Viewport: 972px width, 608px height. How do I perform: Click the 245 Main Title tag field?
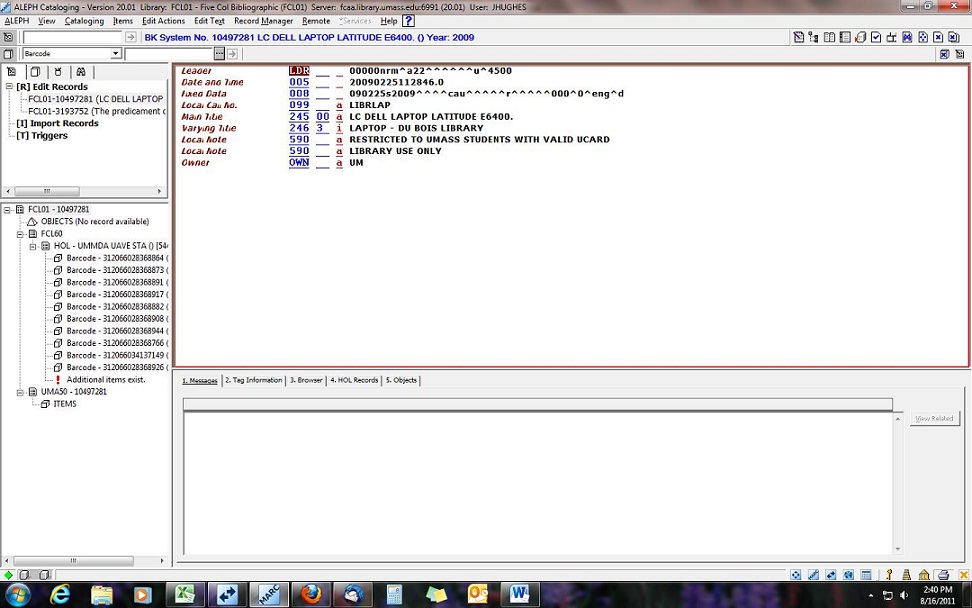[298, 117]
